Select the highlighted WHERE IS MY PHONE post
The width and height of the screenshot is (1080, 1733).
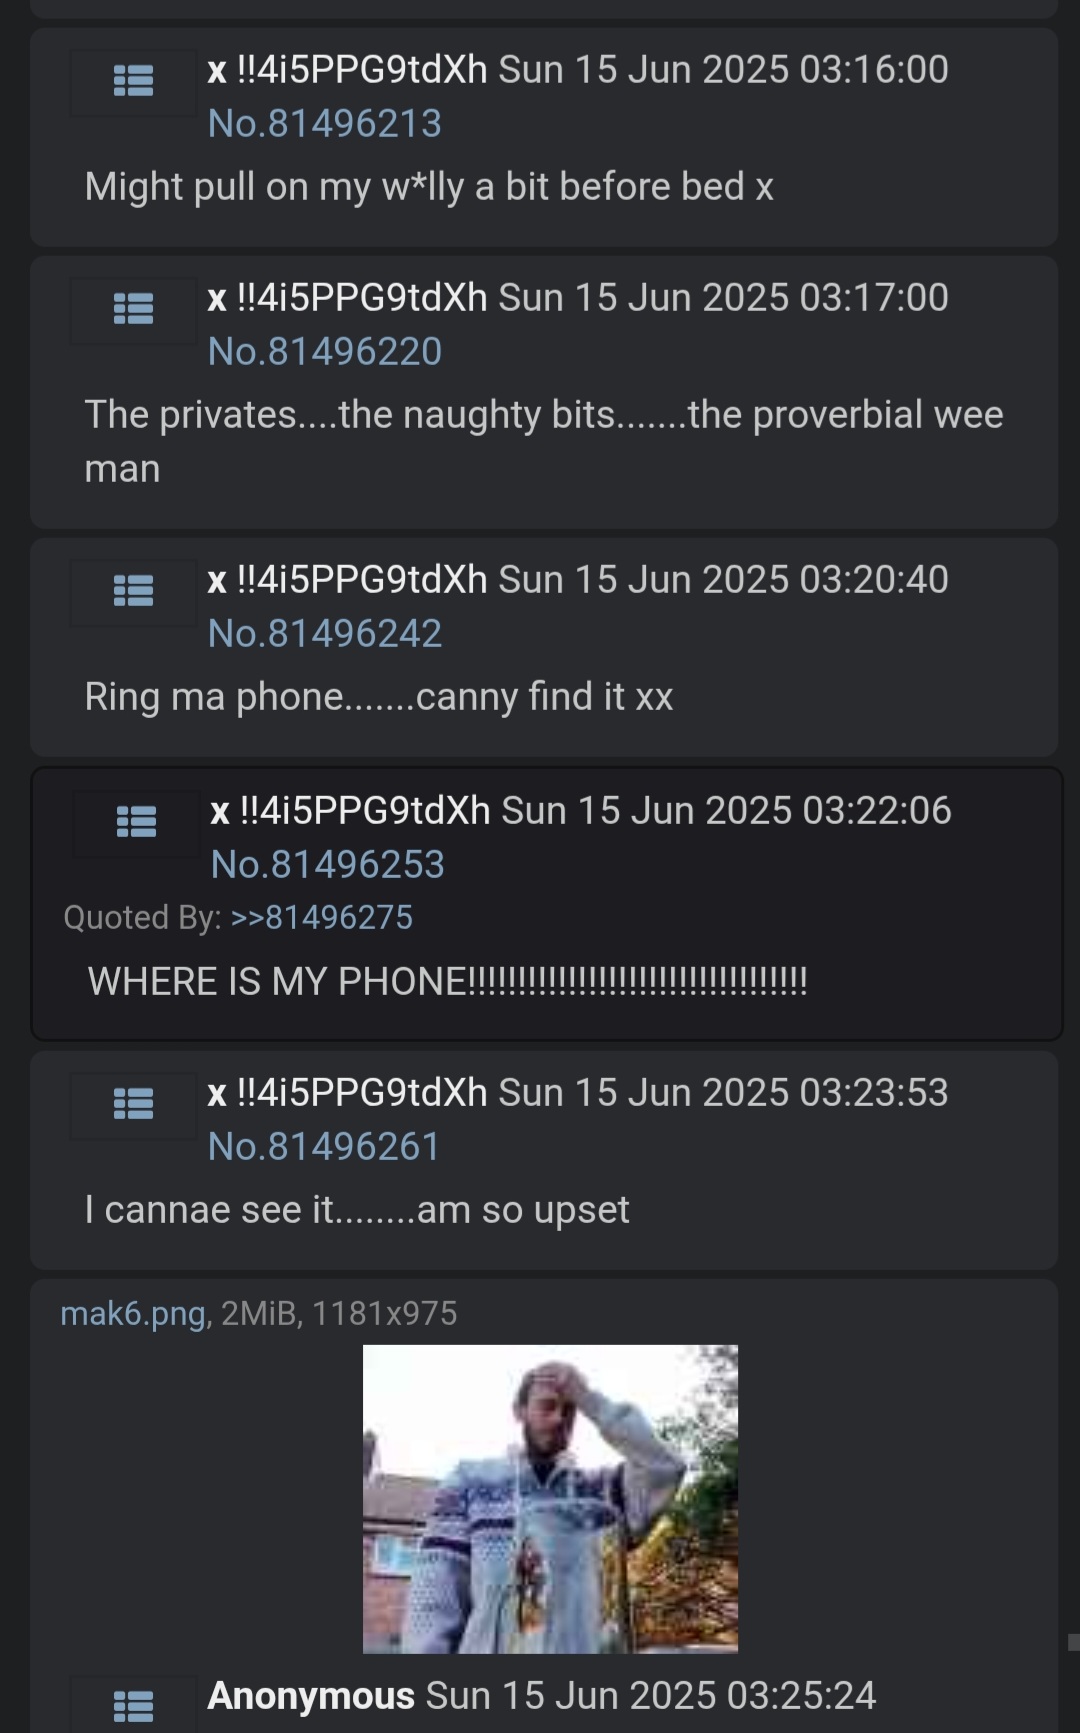pyautogui.click(x=546, y=904)
